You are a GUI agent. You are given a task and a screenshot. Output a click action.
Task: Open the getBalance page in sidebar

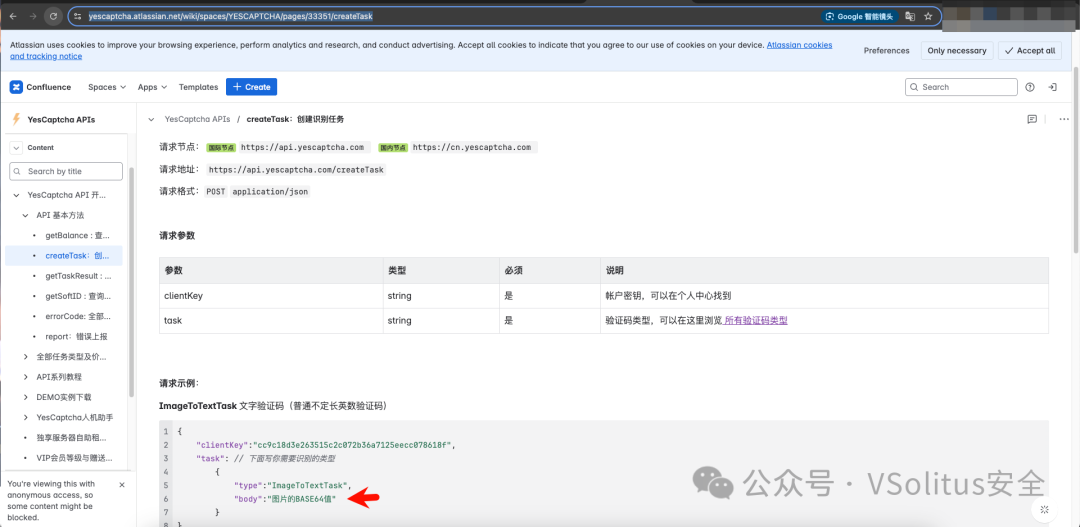[76, 236]
